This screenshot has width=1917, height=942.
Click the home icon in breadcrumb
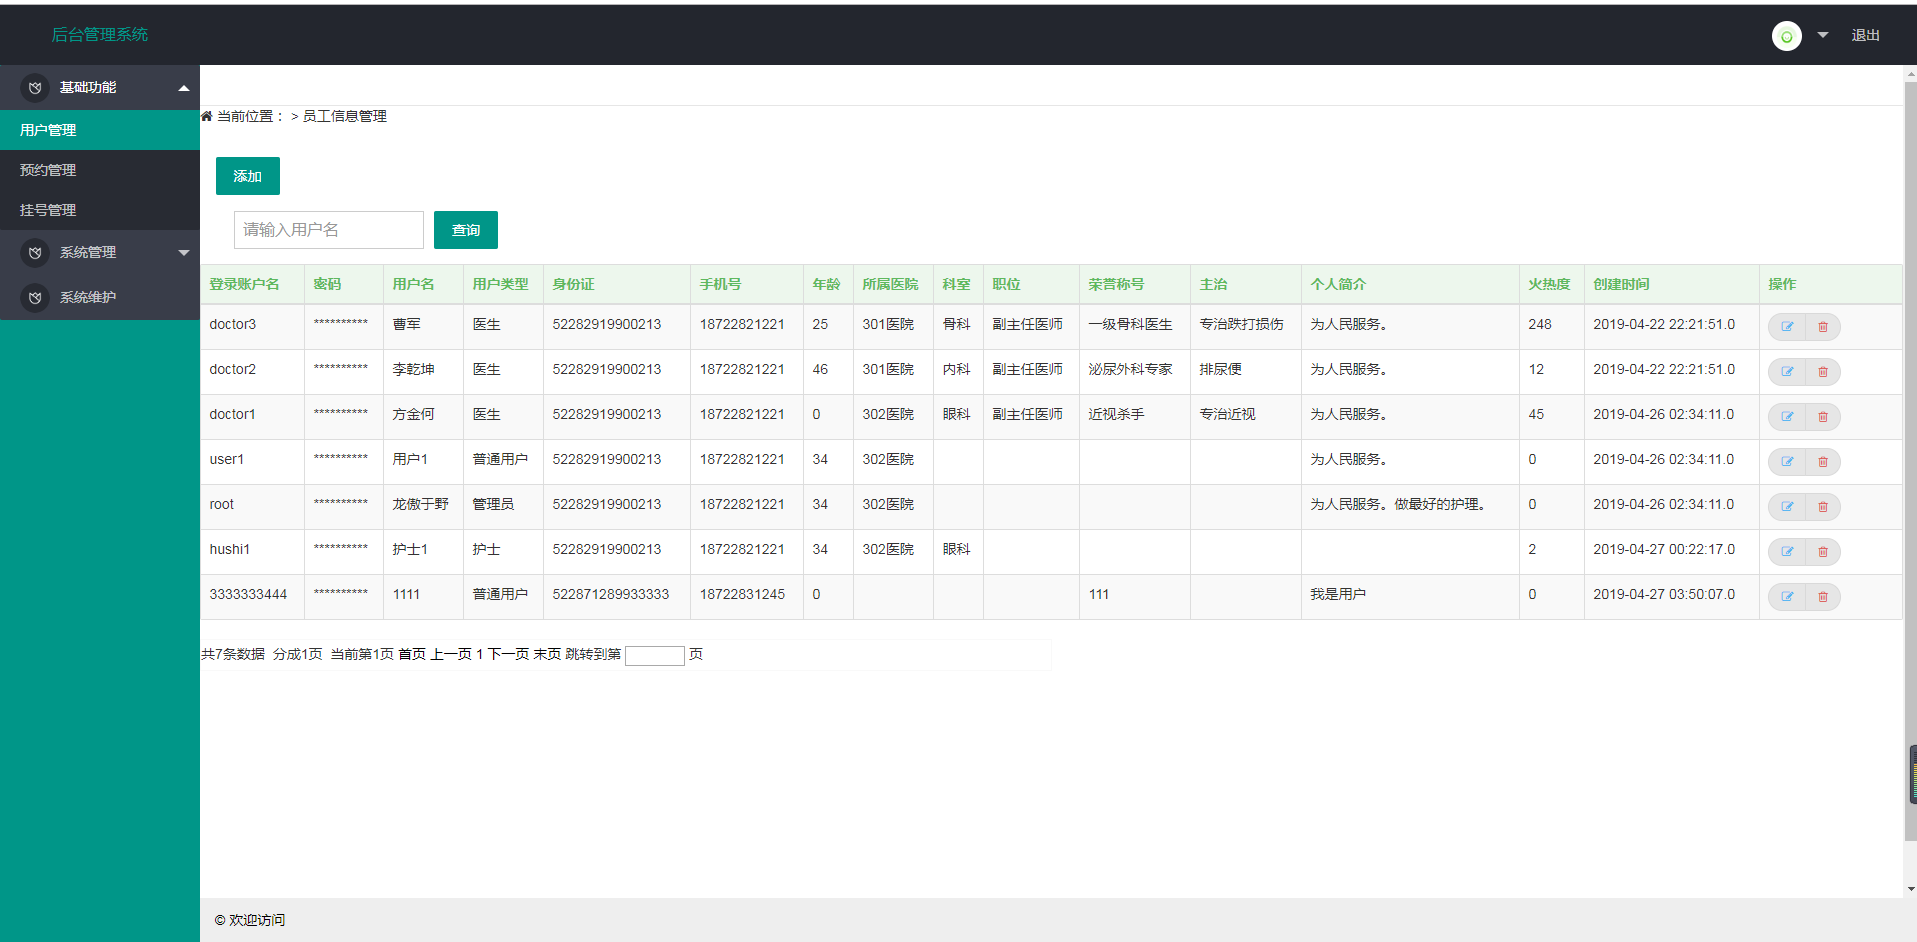click(207, 116)
